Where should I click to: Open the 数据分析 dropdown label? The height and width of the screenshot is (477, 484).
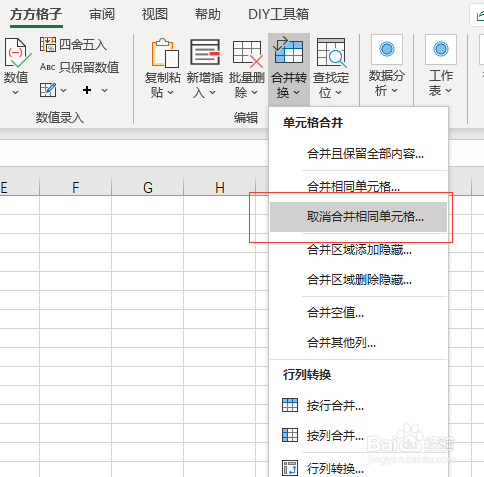click(x=387, y=83)
